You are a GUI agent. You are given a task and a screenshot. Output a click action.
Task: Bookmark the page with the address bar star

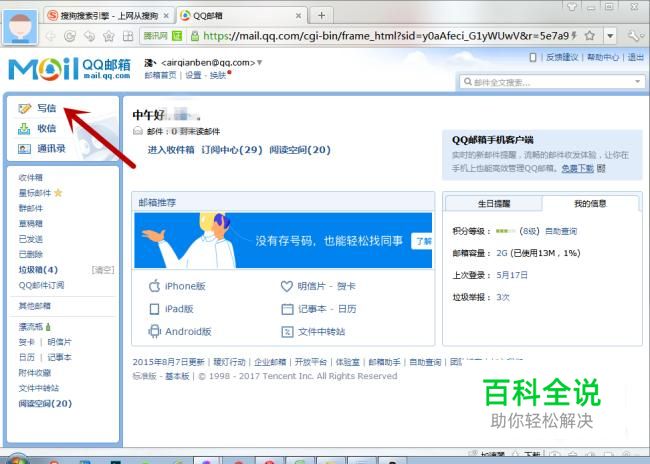click(x=589, y=36)
